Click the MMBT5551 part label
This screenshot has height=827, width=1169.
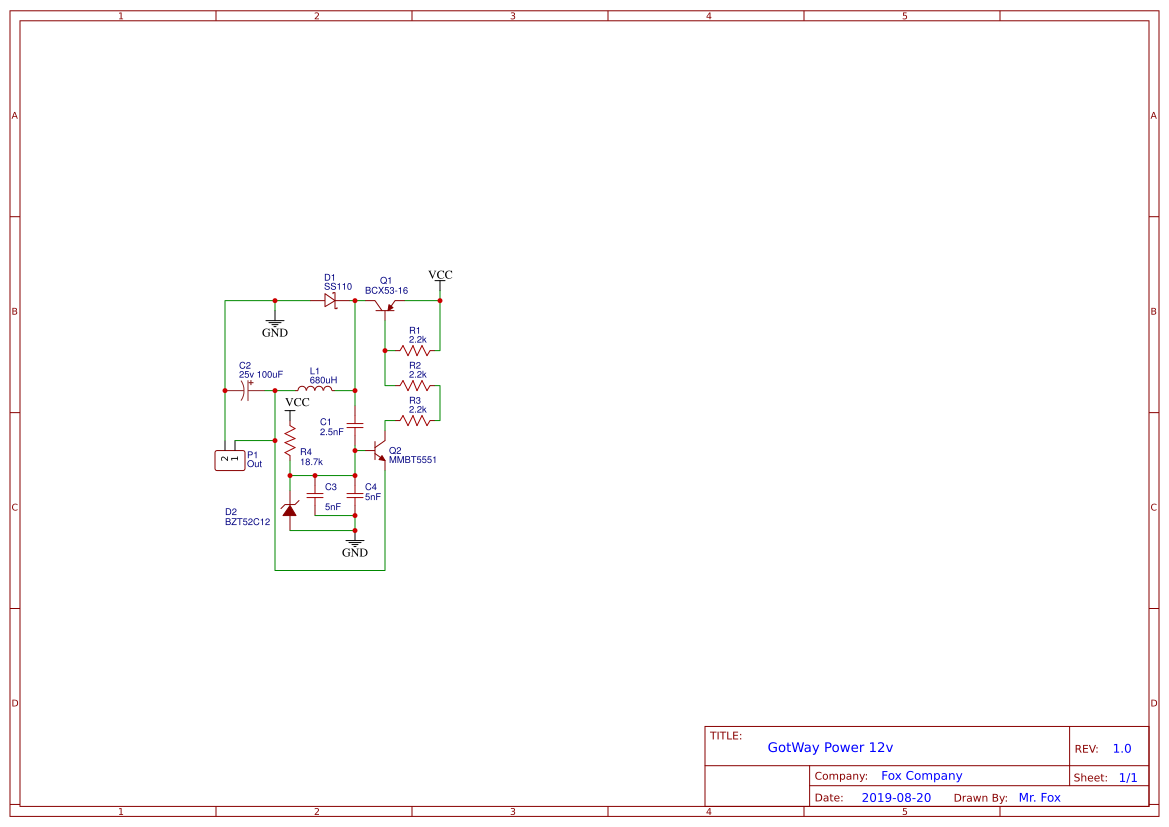[413, 460]
